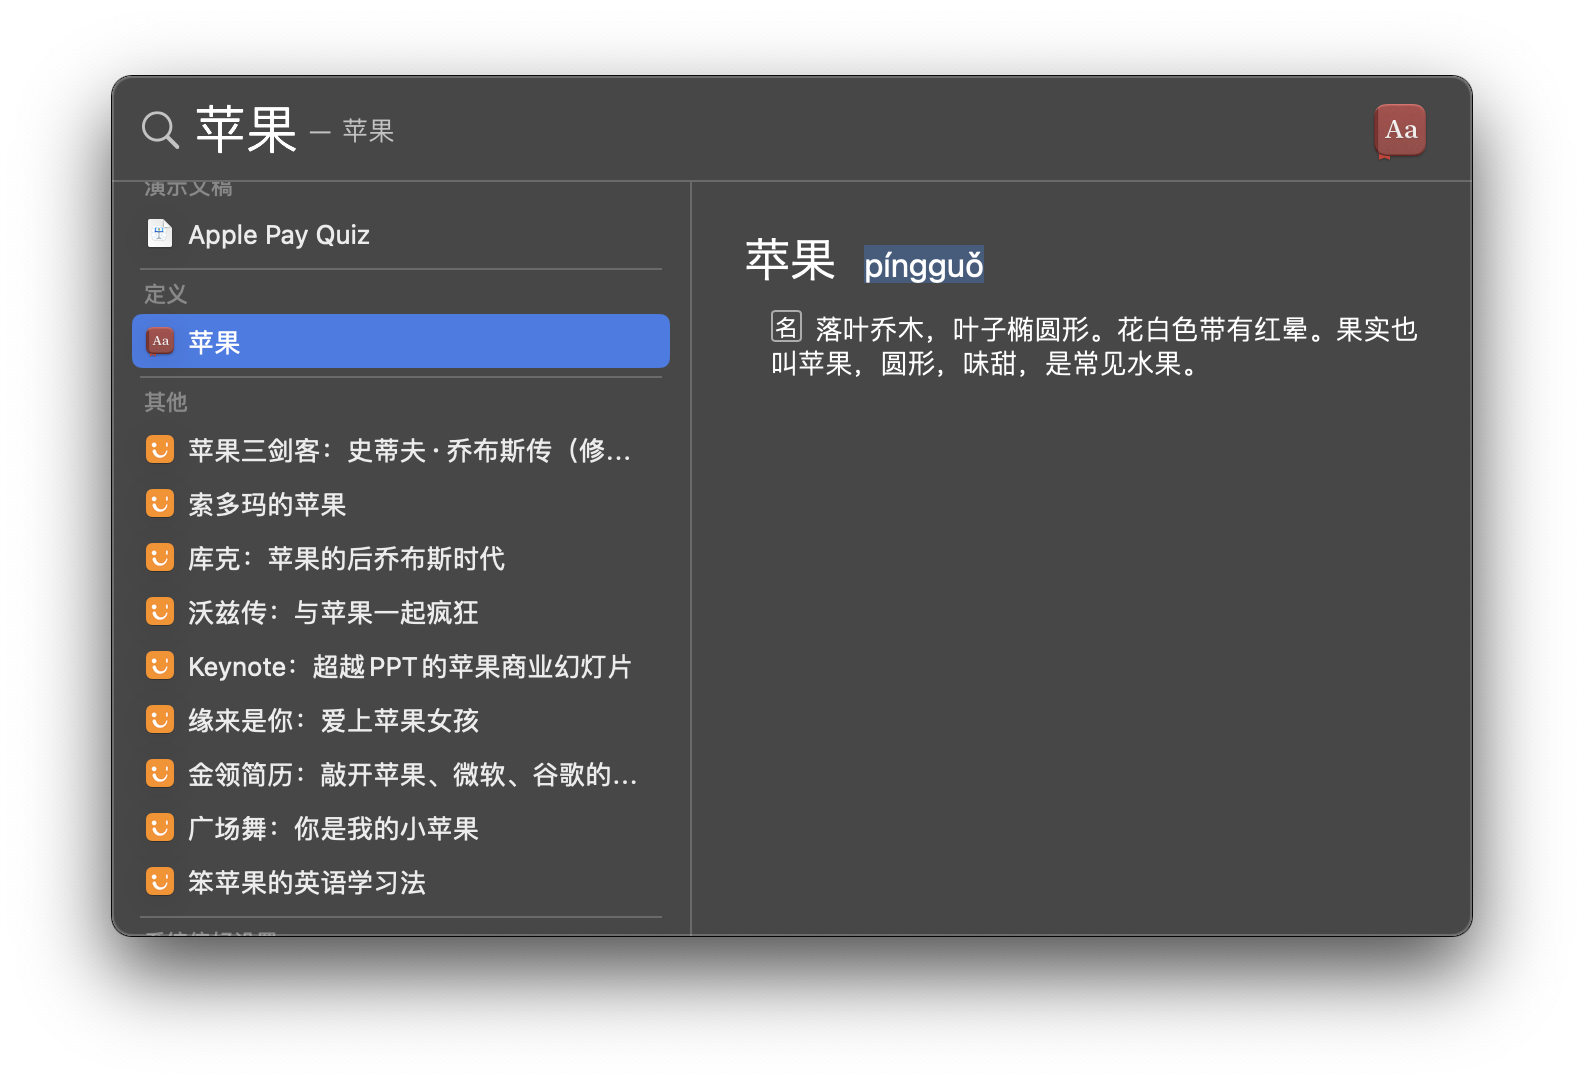Image resolution: width=1584 pixels, height=1084 pixels.
Task: Click the orange icon beside 广场舞 result
Action: (160, 828)
